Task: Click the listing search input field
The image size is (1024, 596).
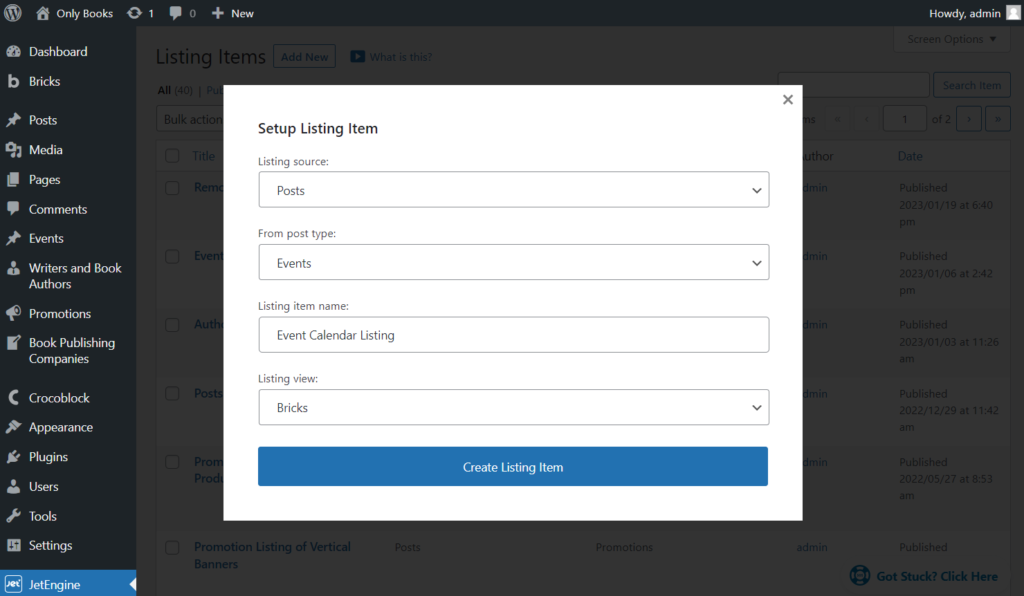Action: tap(854, 85)
